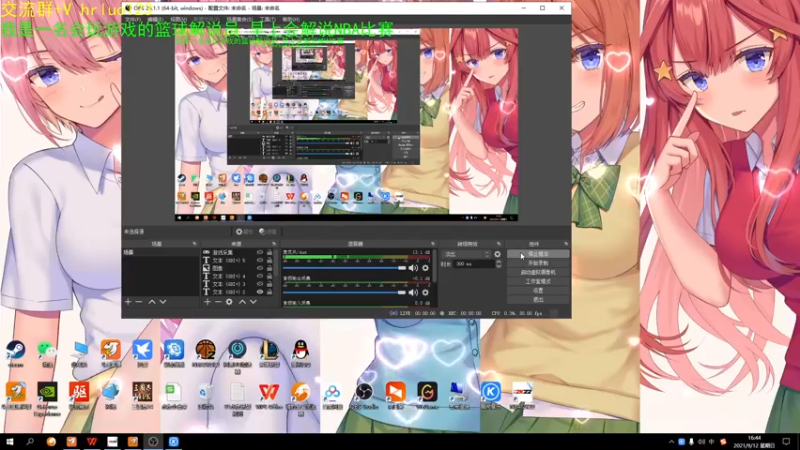800x450 pixels.
Task: Open GeForce Experience desktop shortcut
Action: tap(47, 399)
